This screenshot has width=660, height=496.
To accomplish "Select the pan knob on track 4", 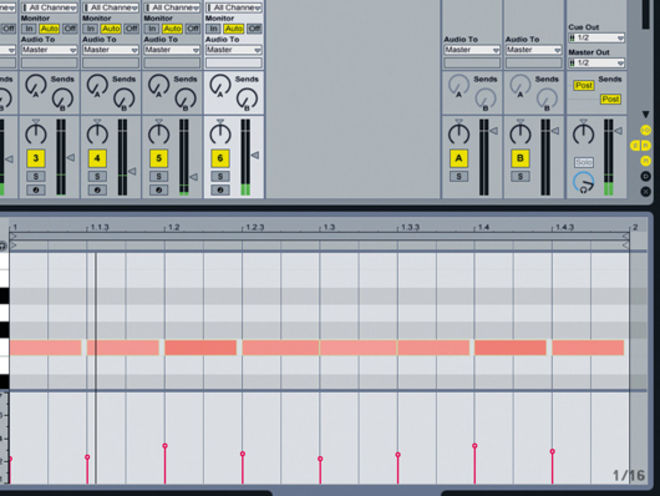I will pos(97,133).
